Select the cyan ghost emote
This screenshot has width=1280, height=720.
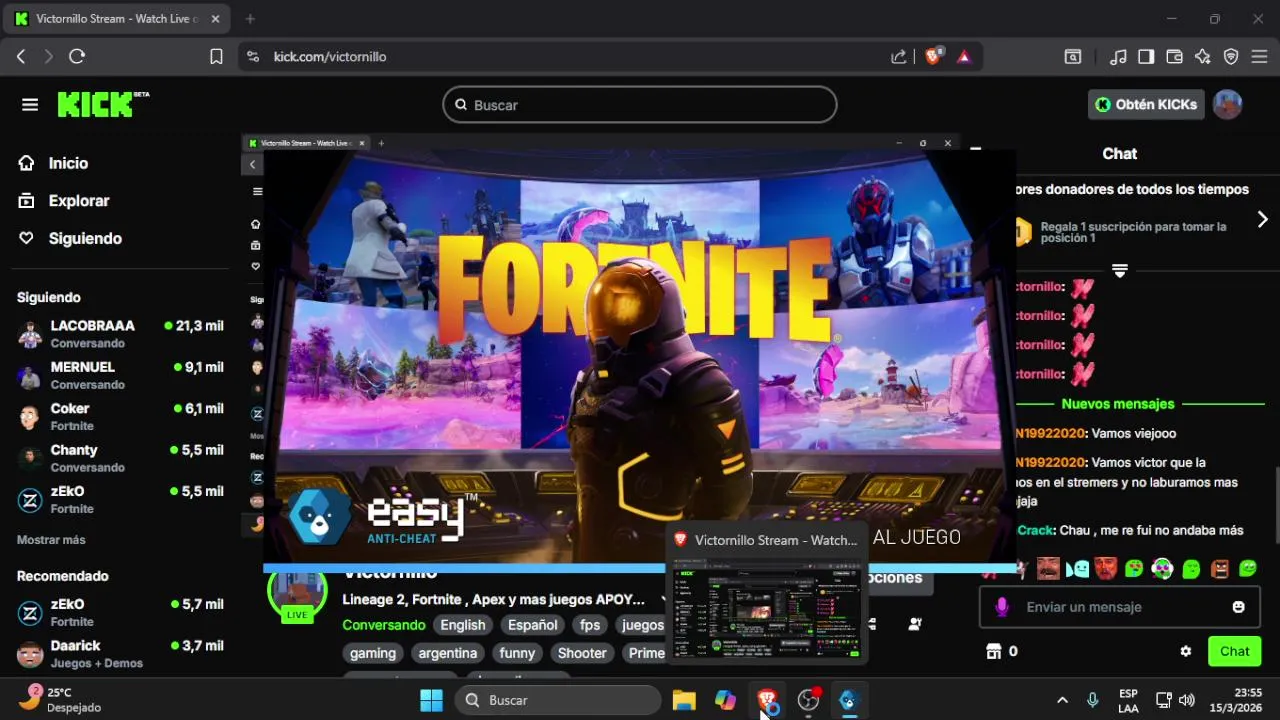tap(1077, 569)
